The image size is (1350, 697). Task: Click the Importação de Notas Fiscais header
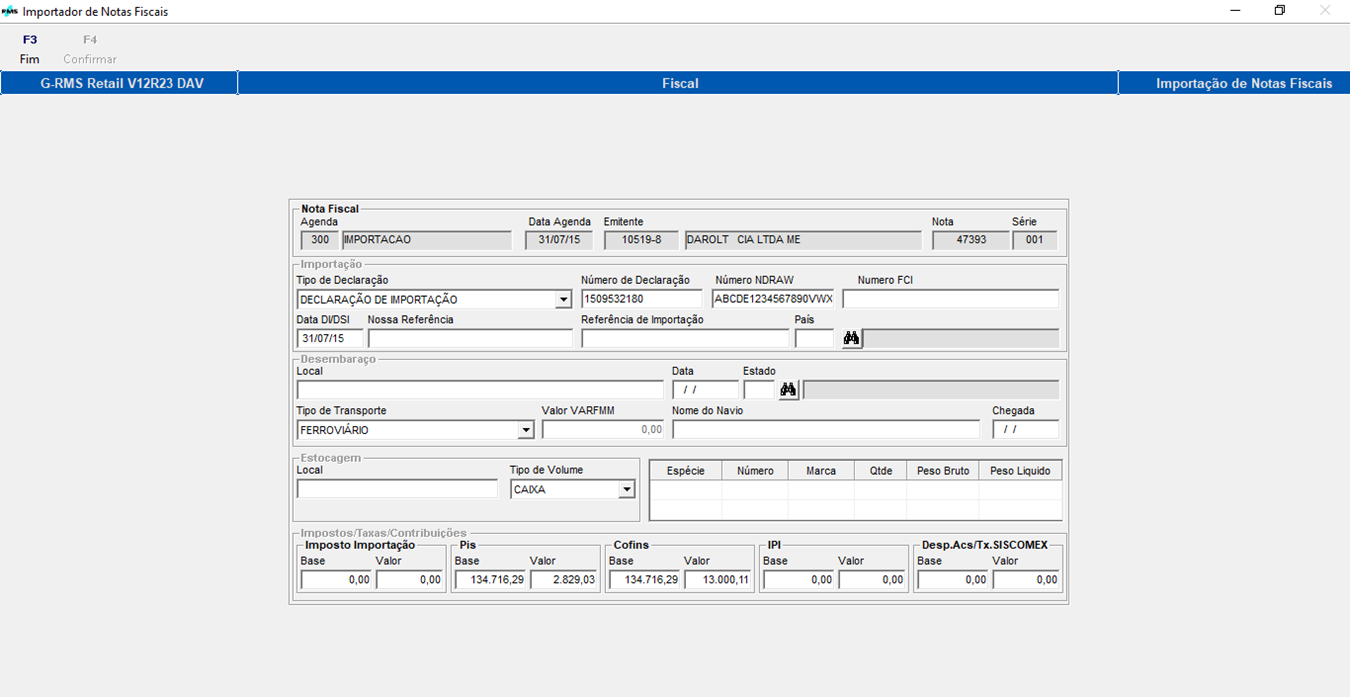[1244, 83]
